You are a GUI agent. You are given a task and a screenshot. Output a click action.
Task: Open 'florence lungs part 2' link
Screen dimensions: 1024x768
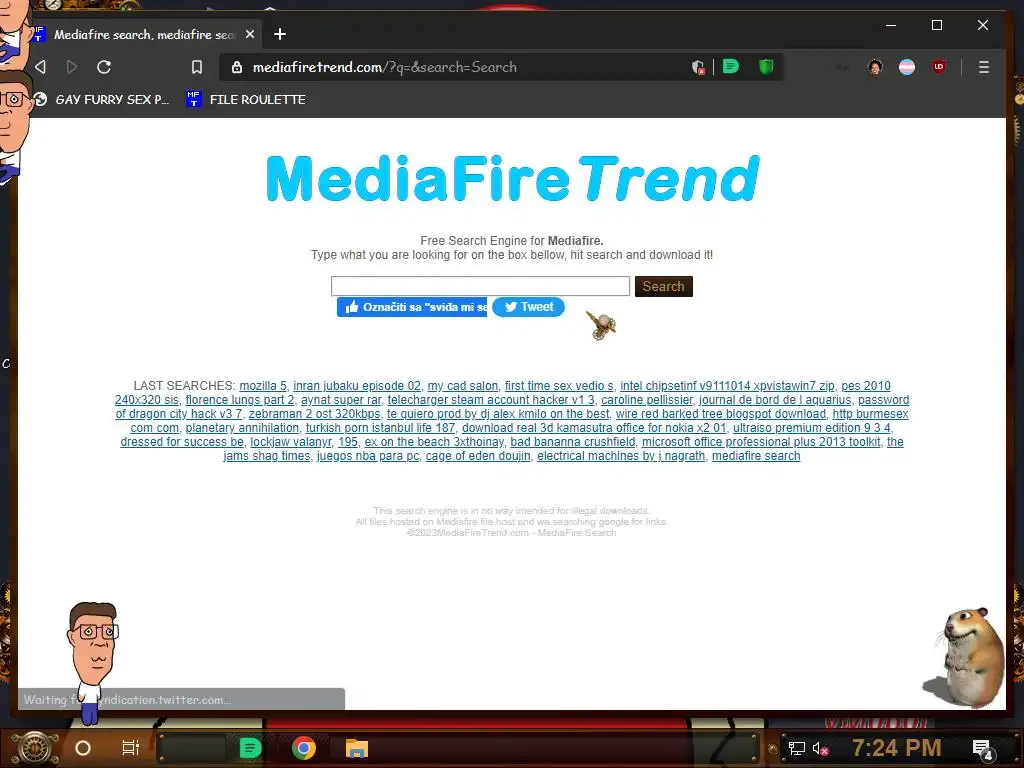pyautogui.click(x=240, y=400)
